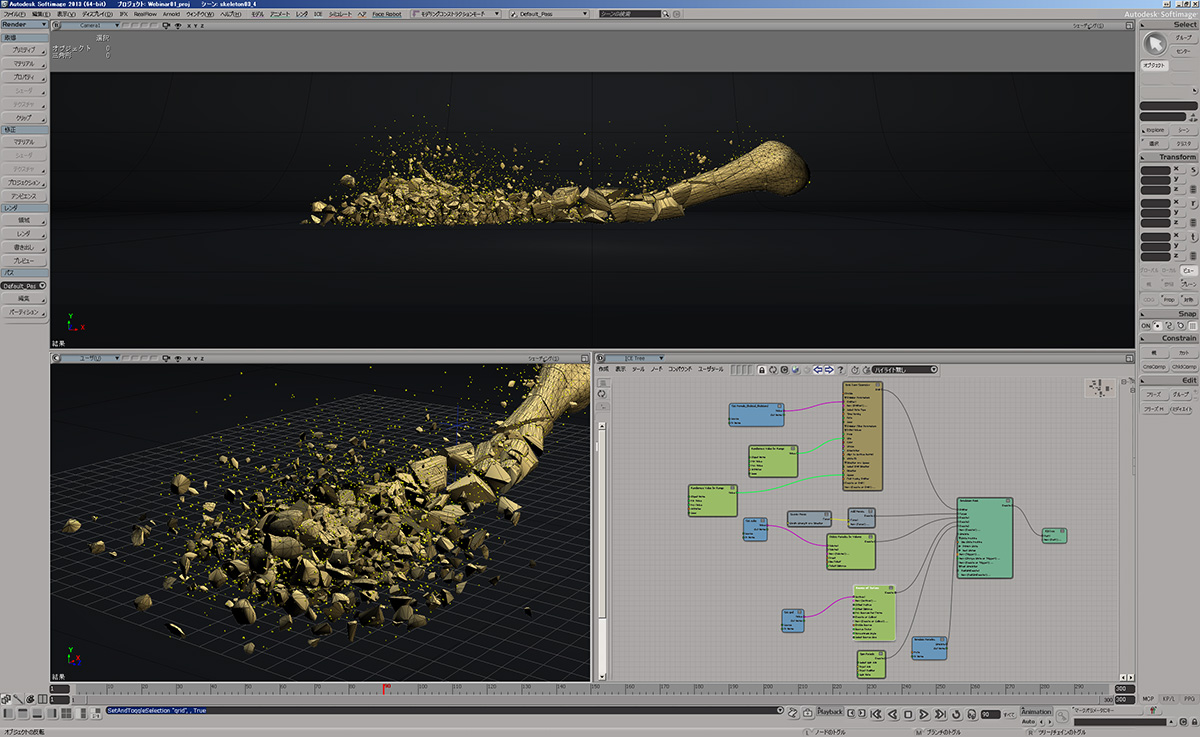
Task: Click the lock icon in ICE Tree toolbar
Action: (761, 370)
